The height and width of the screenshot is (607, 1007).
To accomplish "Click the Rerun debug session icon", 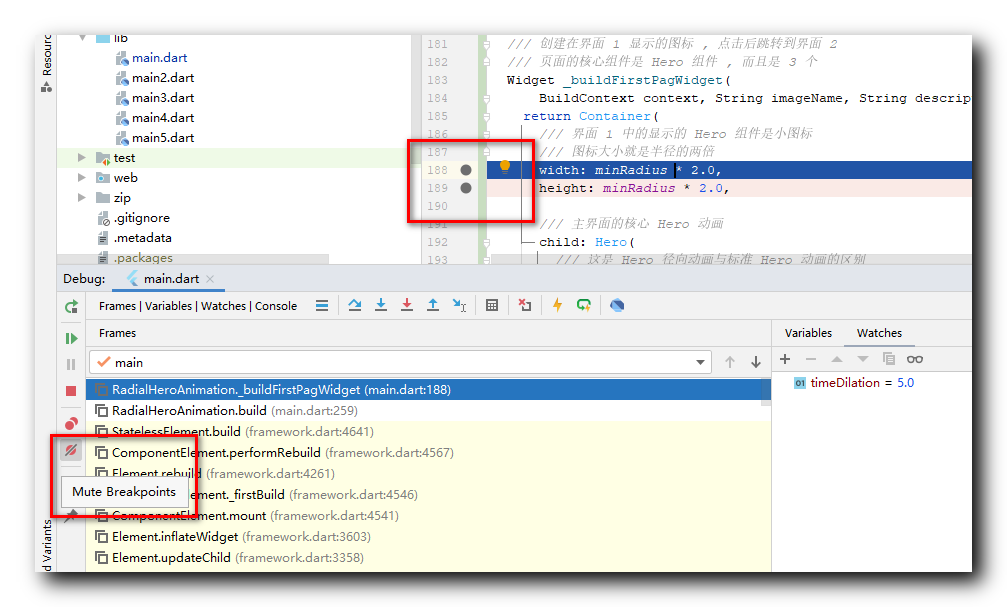I will 71,307.
